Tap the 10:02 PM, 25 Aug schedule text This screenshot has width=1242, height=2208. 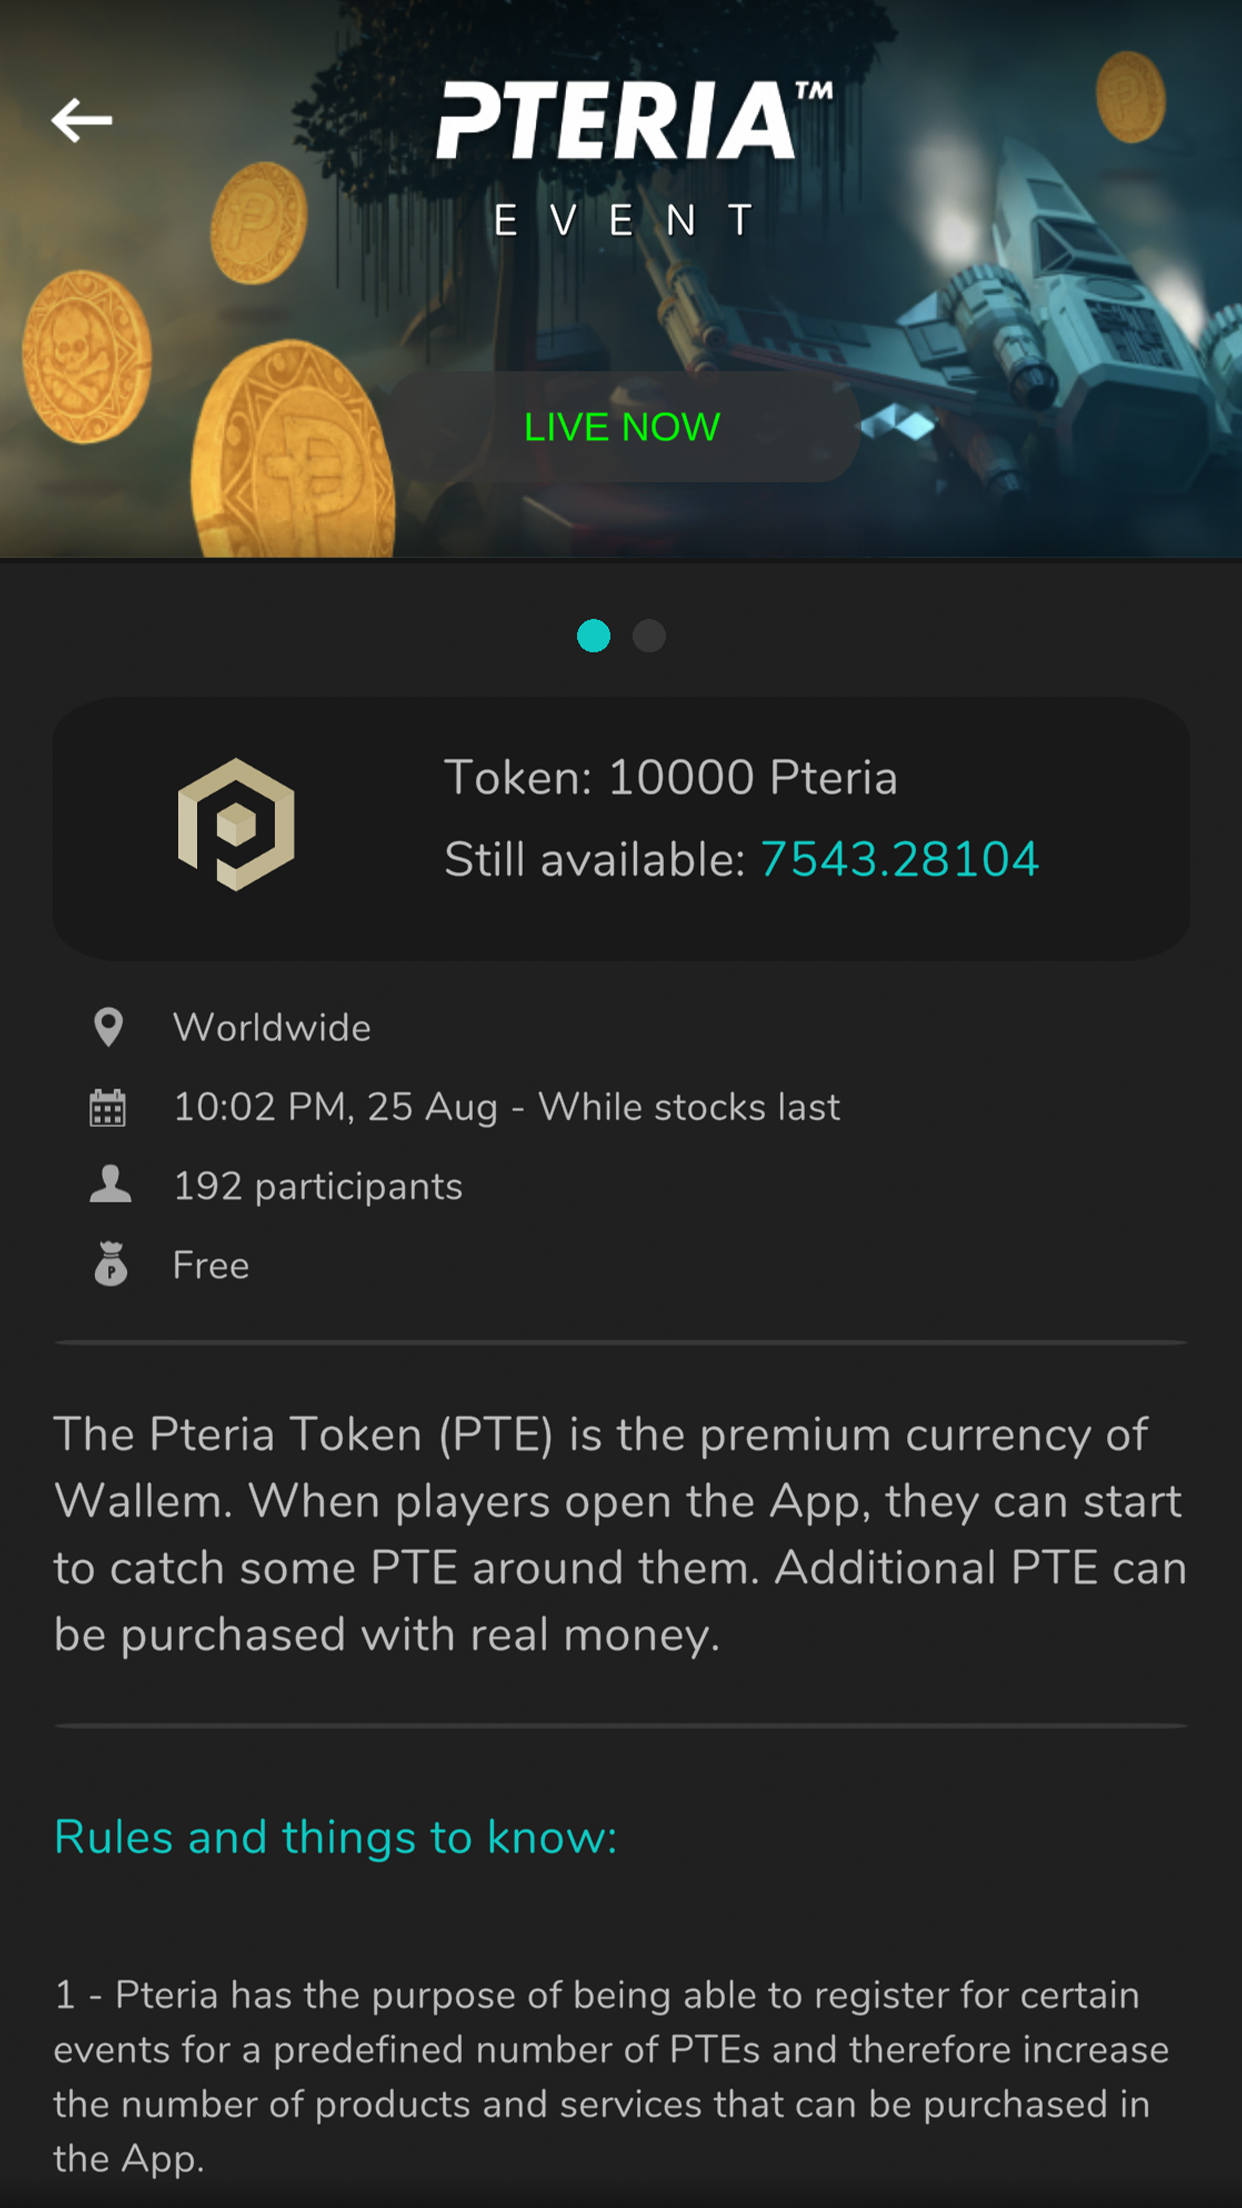(x=335, y=1107)
